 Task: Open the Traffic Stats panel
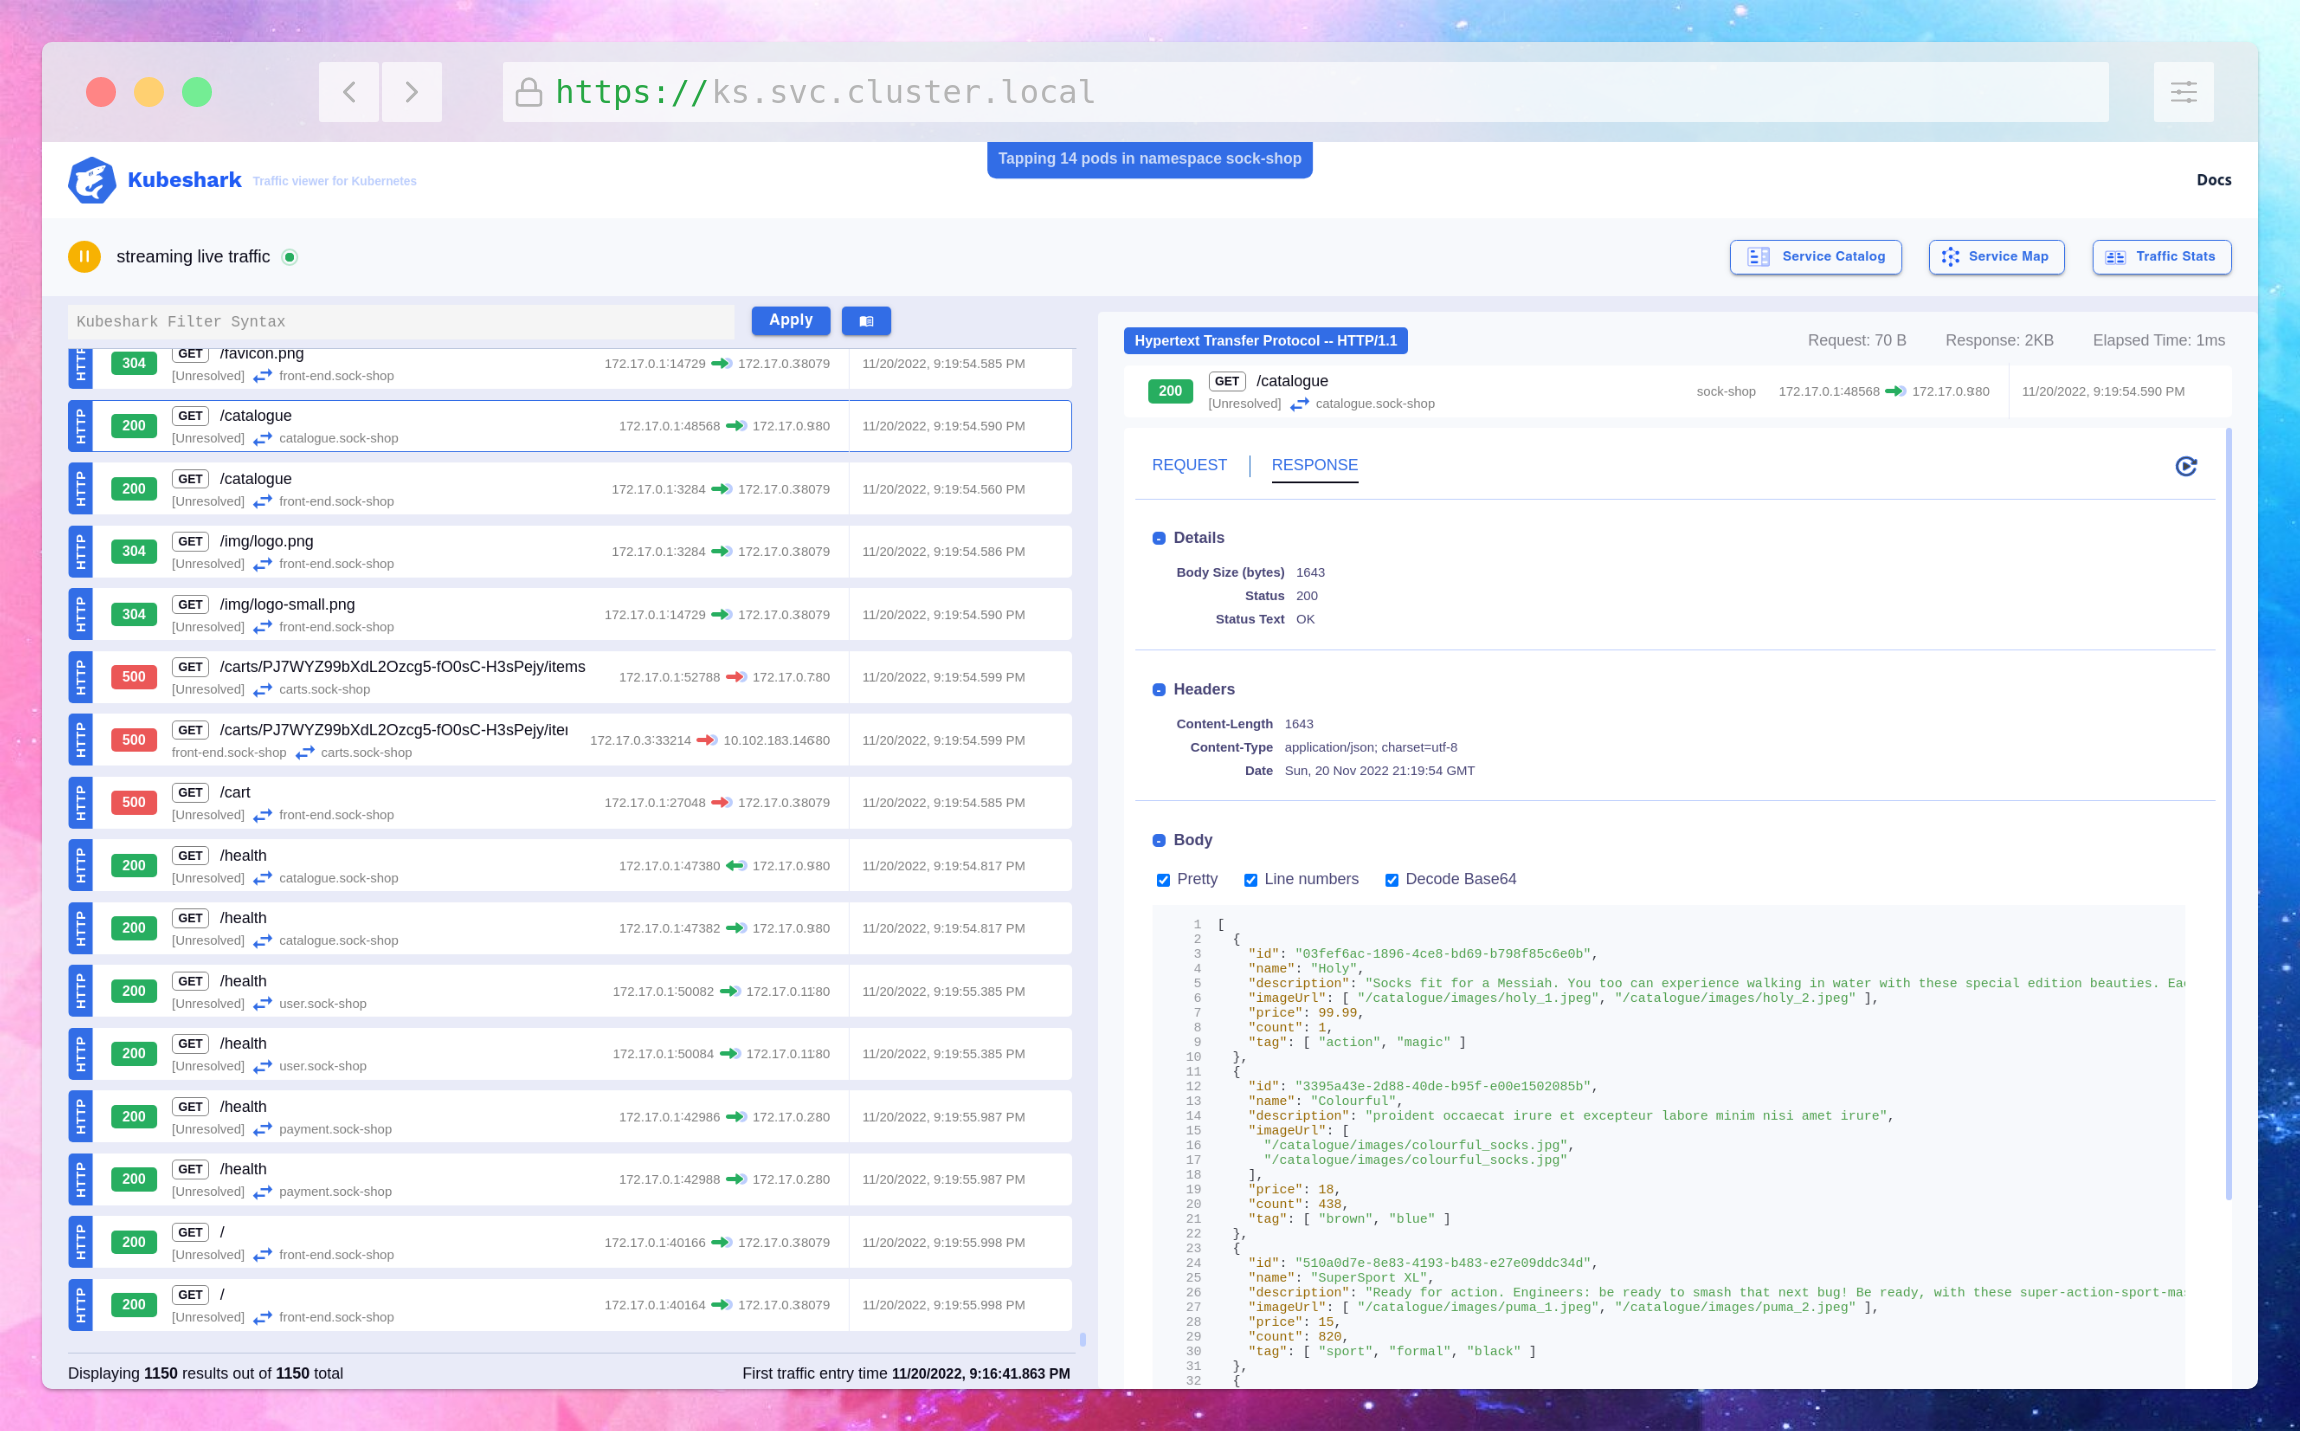[2160, 257]
